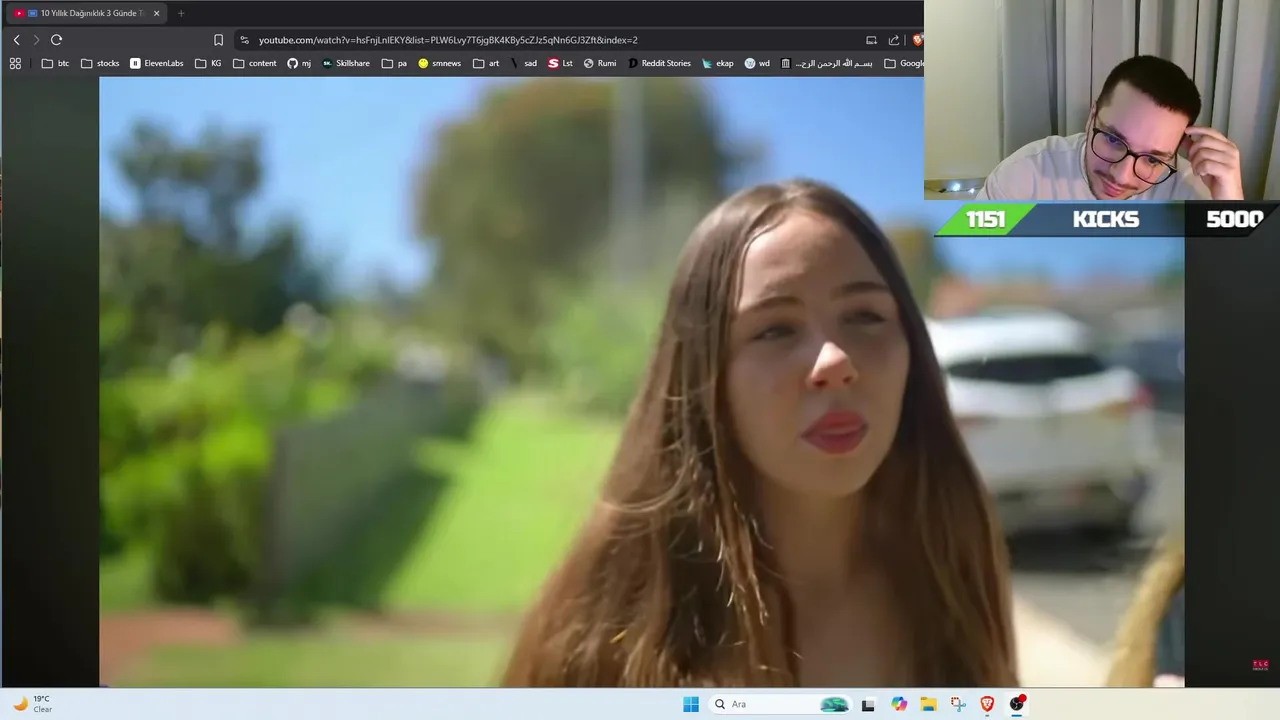
Task: Click the share icon in address bar
Action: [894, 40]
